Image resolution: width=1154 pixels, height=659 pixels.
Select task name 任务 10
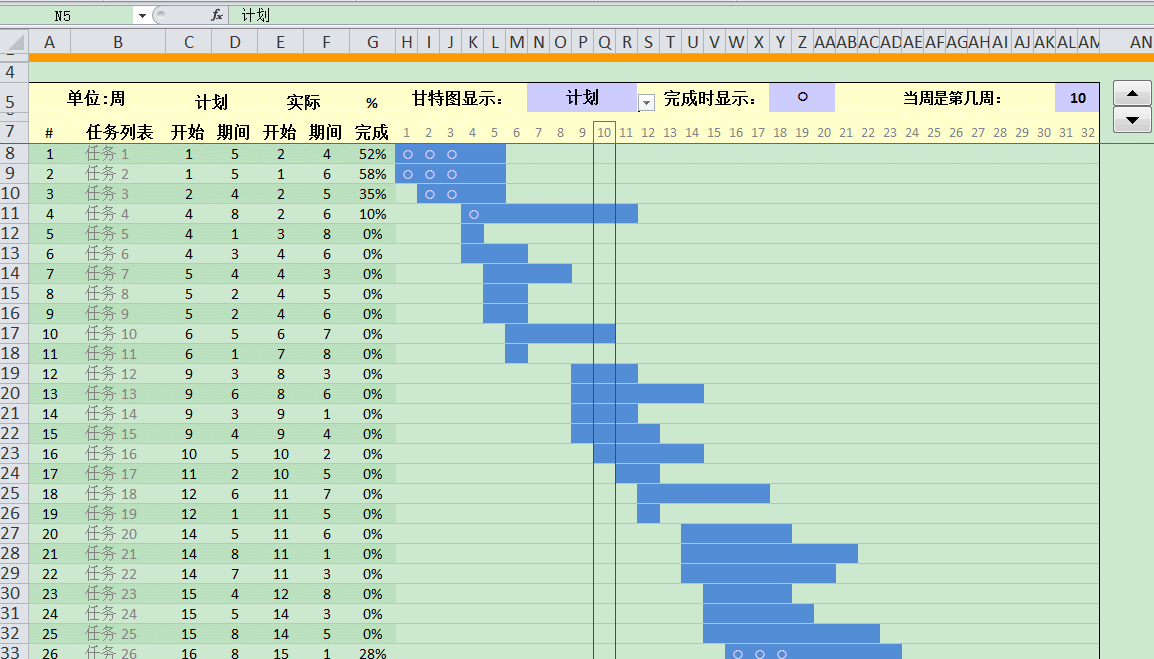click(111, 334)
